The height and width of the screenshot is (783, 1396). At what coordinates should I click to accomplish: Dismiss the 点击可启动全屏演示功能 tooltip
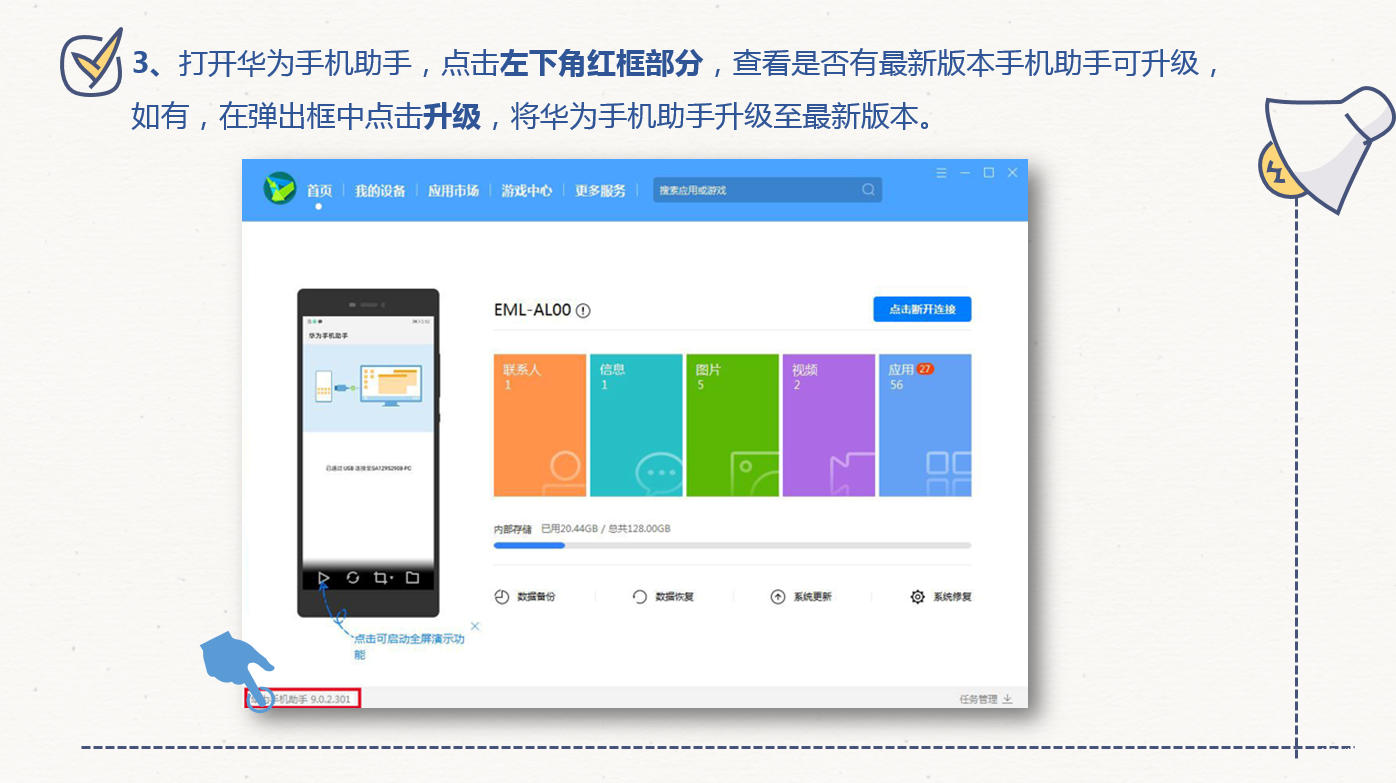pos(475,626)
